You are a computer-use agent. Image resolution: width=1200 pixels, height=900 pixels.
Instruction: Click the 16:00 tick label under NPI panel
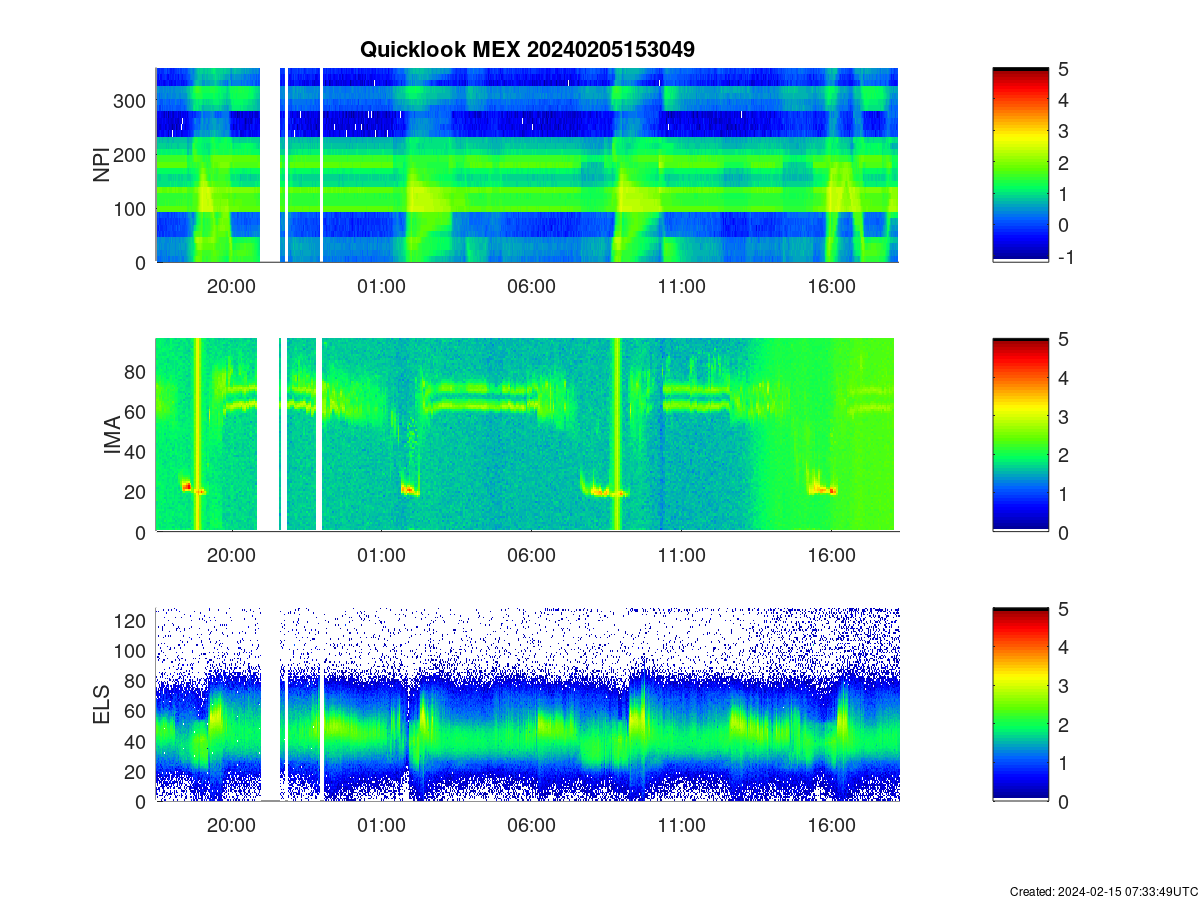pyautogui.click(x=831, y=286)
